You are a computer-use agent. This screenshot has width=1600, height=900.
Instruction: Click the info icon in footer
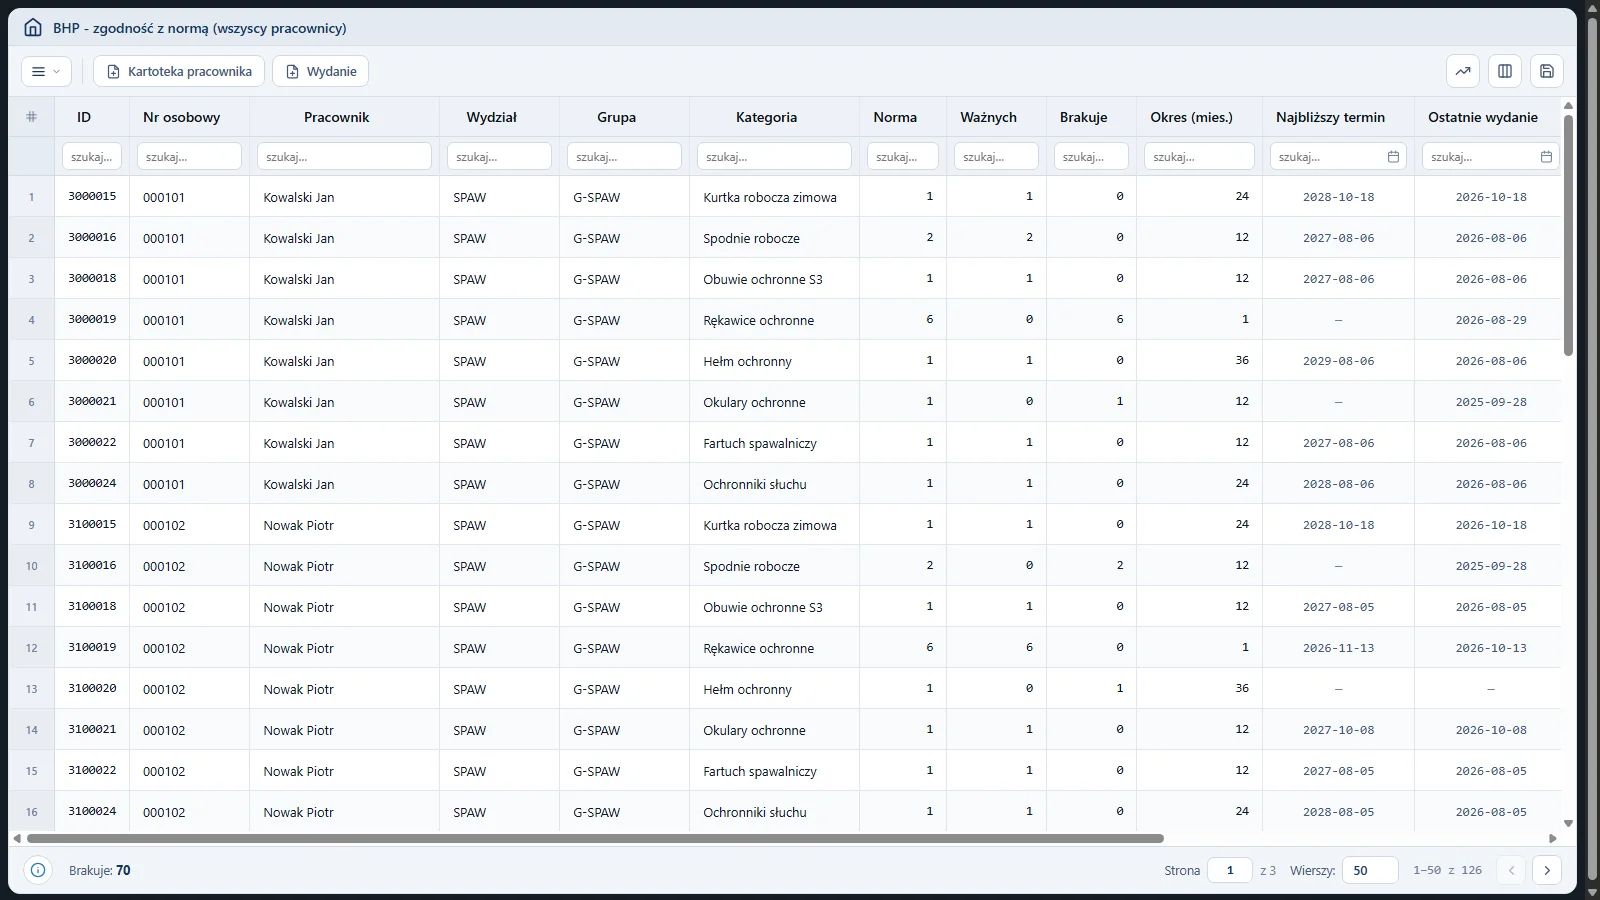(x=38, y=870)
